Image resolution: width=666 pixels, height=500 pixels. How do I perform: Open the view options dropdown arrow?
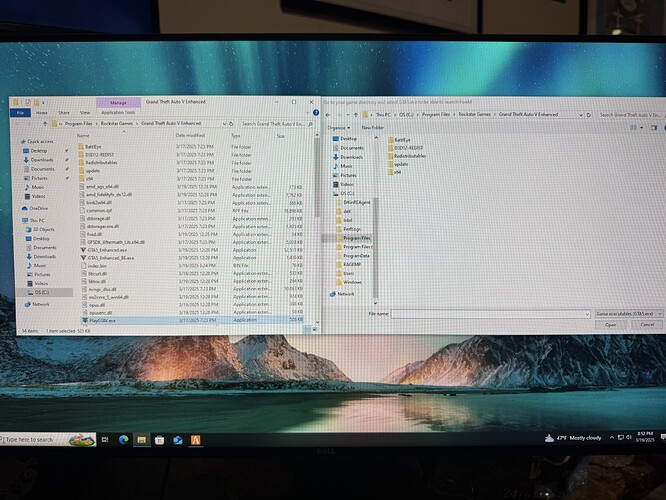tap(641, 127)
